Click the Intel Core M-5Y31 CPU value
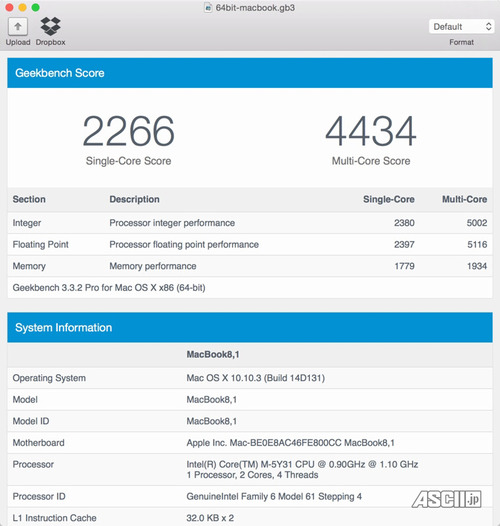This screenshot has height=526, width=500. click(x=302, y=465)
